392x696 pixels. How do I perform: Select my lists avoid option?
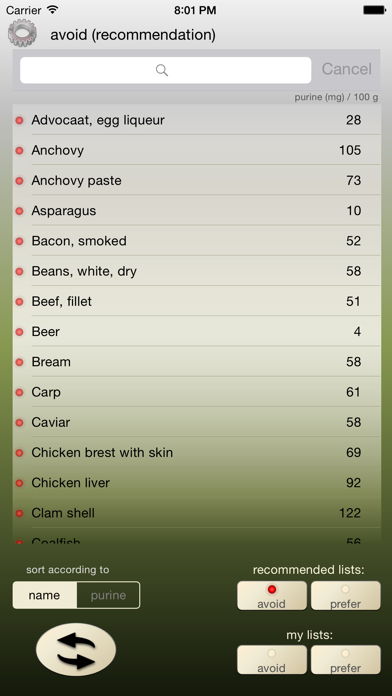point(272,660)
